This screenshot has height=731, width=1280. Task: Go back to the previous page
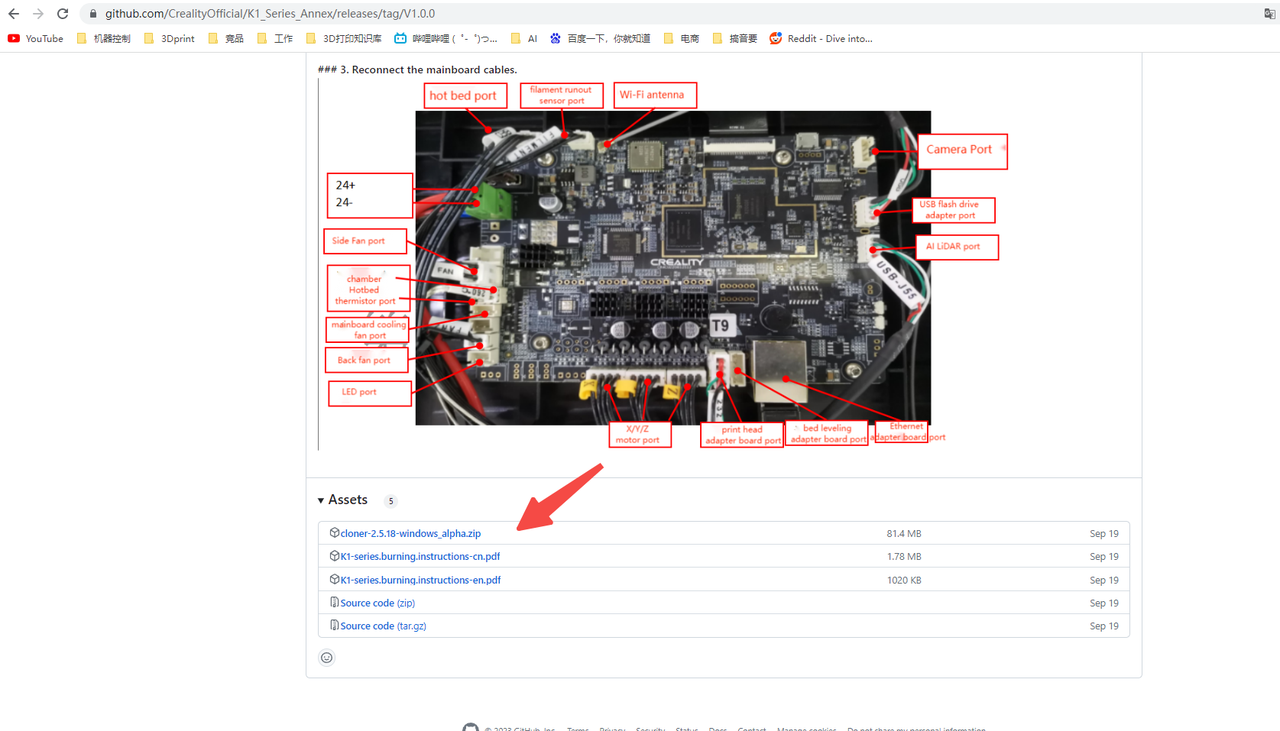point(14,14)
